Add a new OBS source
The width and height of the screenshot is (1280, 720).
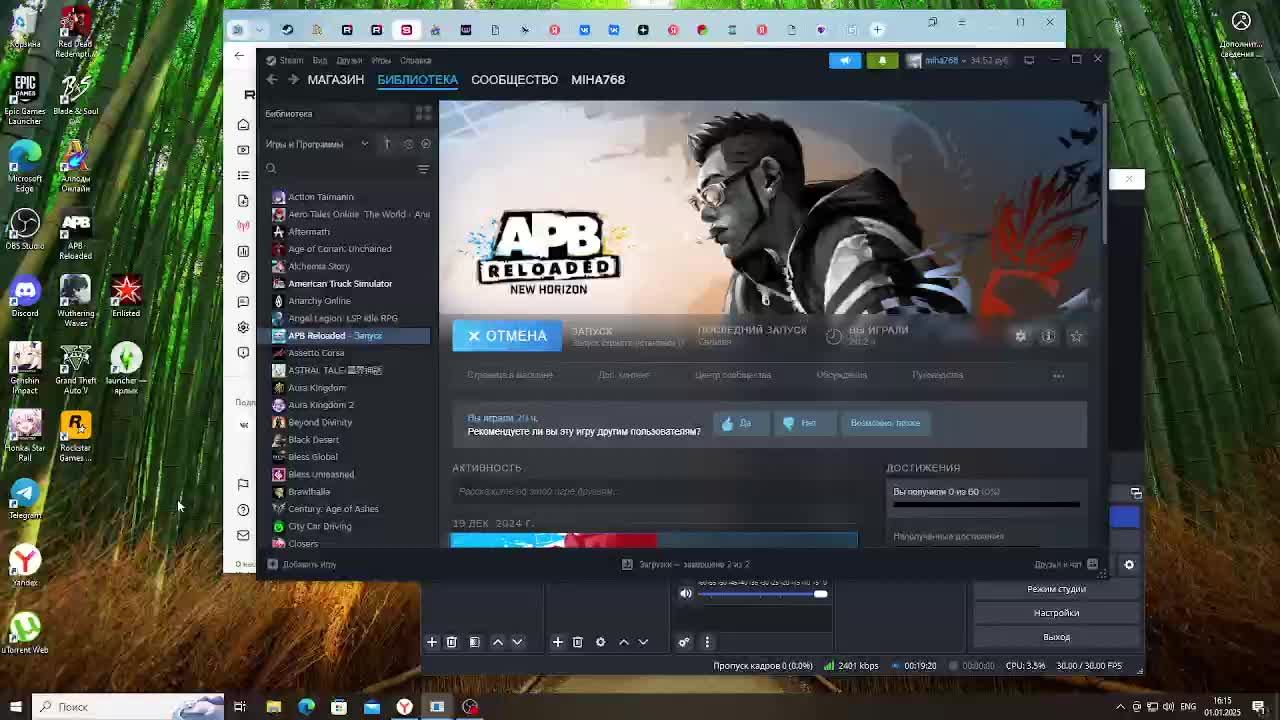558,642
